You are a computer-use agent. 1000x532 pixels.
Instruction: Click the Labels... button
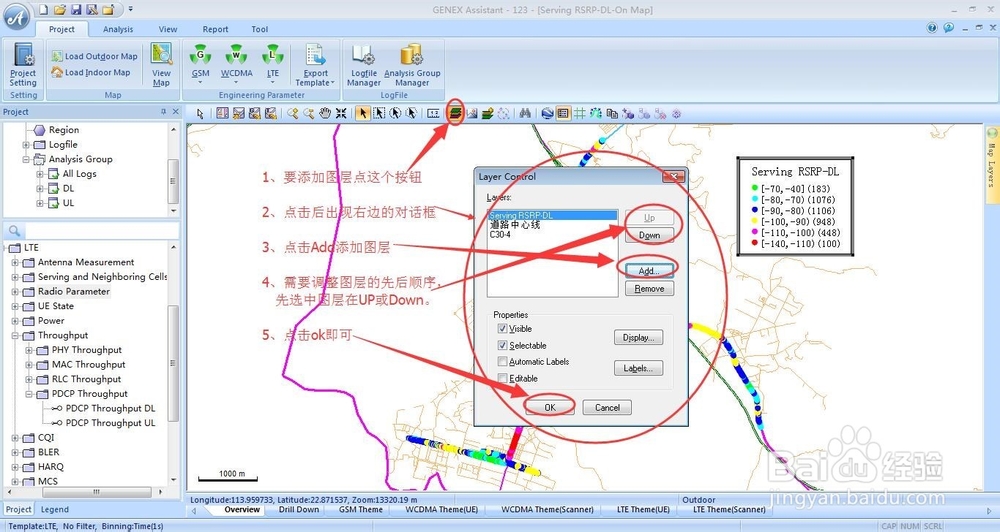tap(638, 368)
